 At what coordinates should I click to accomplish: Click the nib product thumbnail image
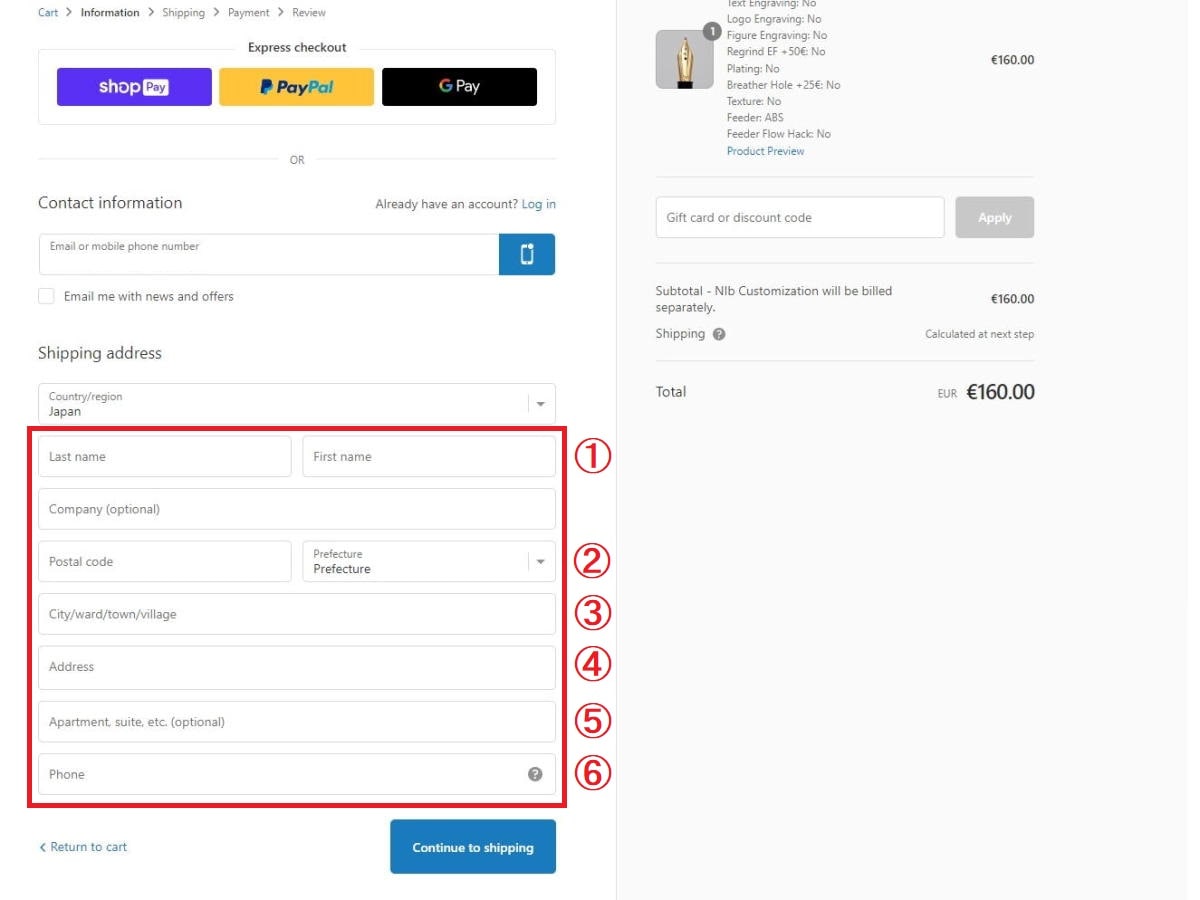click(x=684, y=60)
